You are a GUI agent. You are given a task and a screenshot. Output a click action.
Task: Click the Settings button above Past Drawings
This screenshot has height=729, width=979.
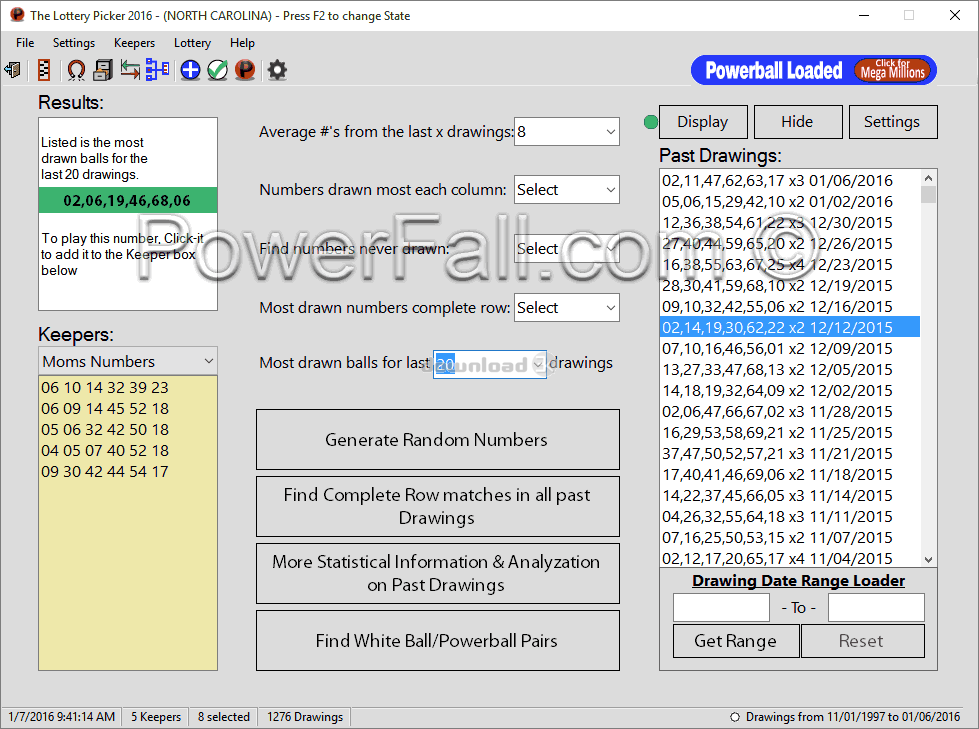pyautogui.click(x=892, y=122)
